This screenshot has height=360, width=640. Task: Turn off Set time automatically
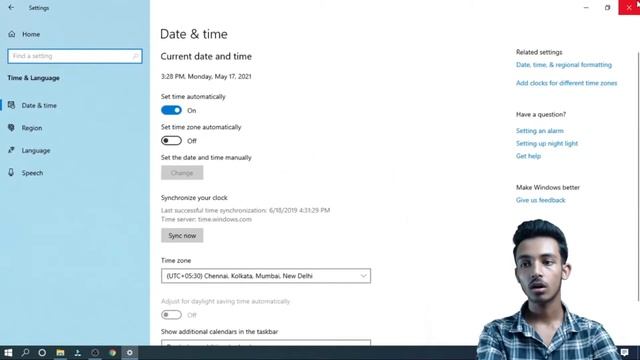click(171, 110)
